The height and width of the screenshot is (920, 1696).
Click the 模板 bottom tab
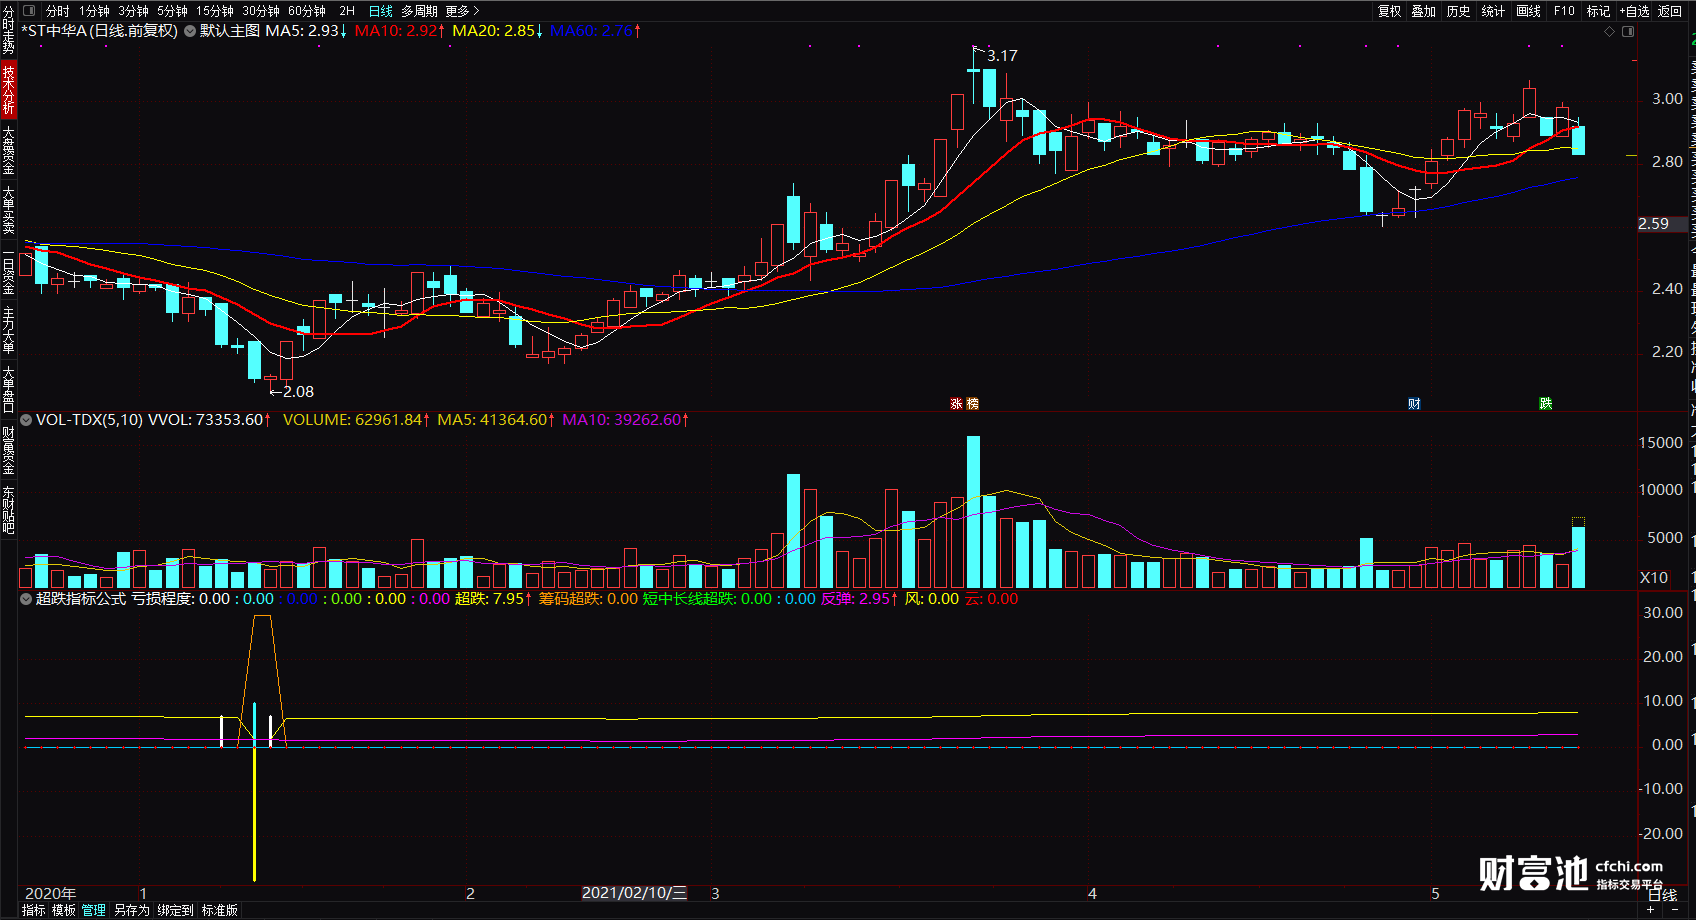[64, 910]
